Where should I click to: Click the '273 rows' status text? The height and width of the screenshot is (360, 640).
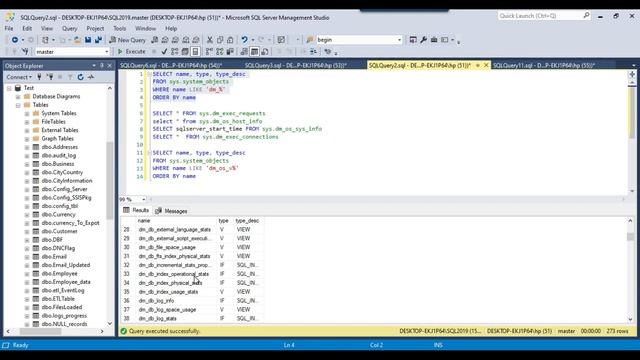617,331
